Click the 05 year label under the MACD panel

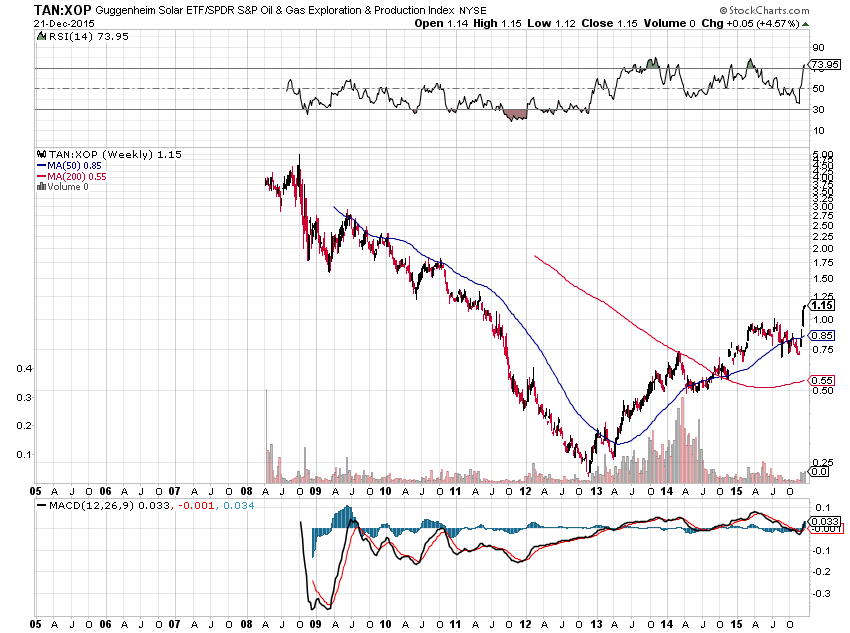(35, 624)
